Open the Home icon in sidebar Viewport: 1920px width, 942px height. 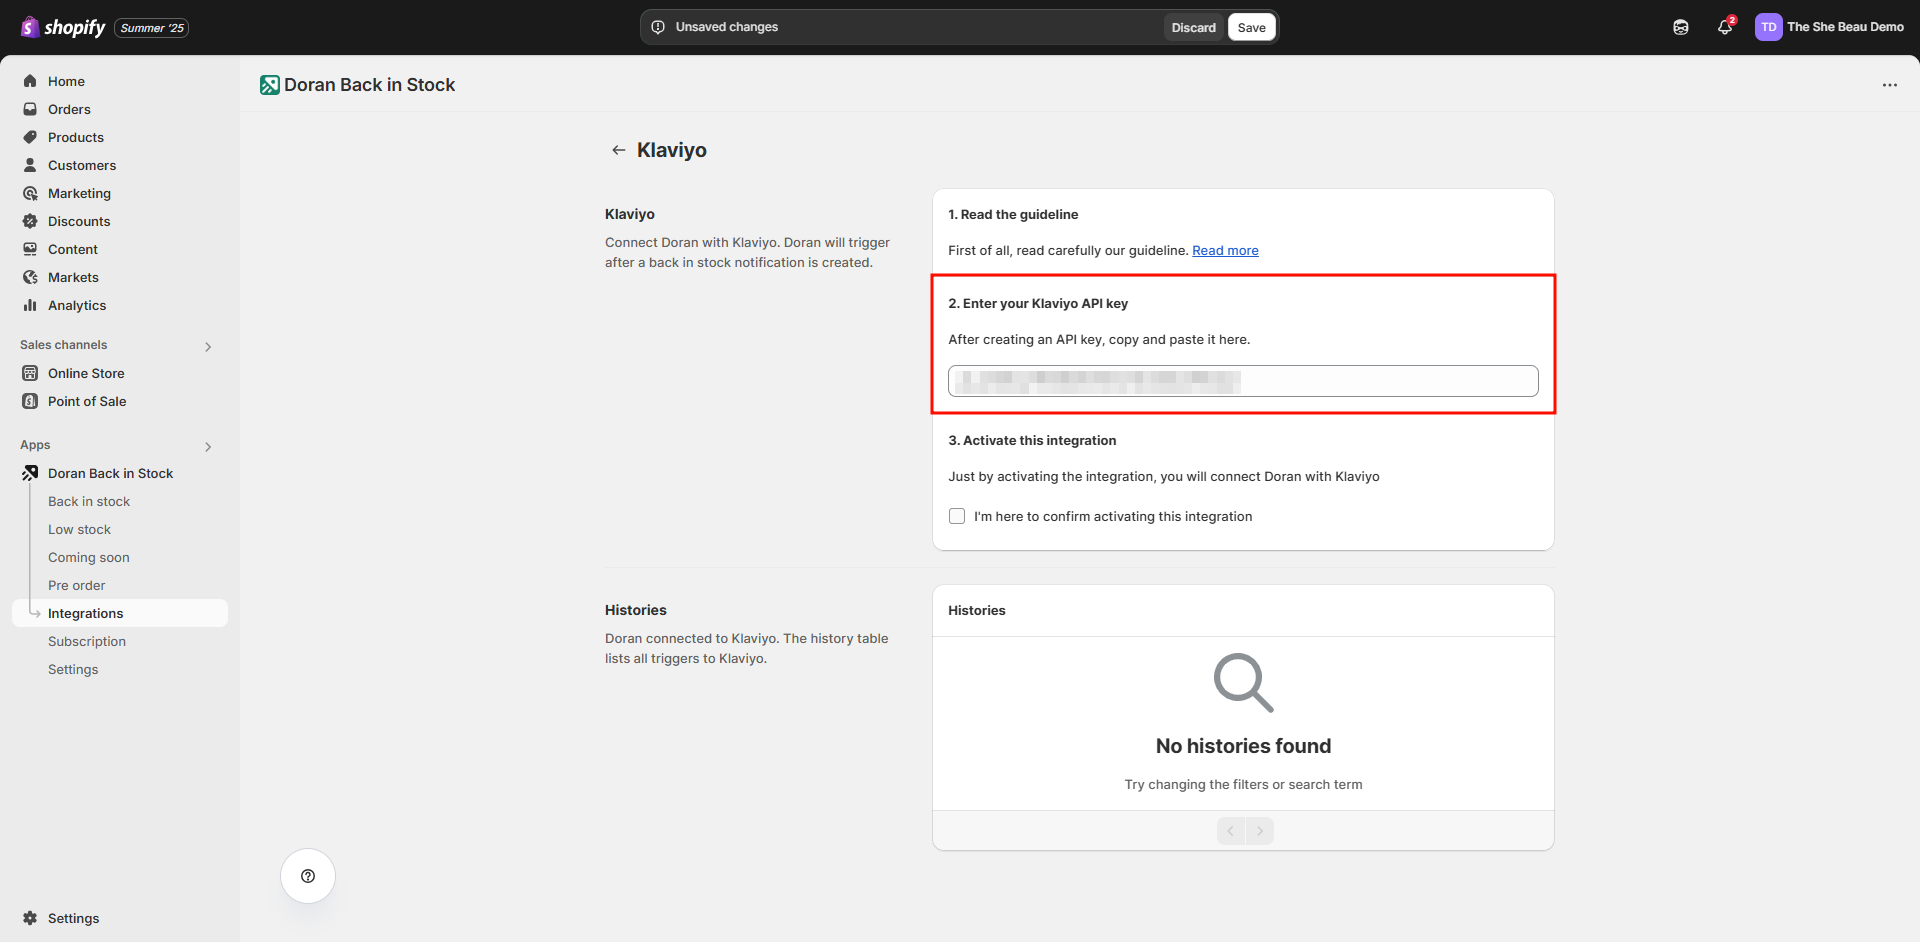point(30,81)
